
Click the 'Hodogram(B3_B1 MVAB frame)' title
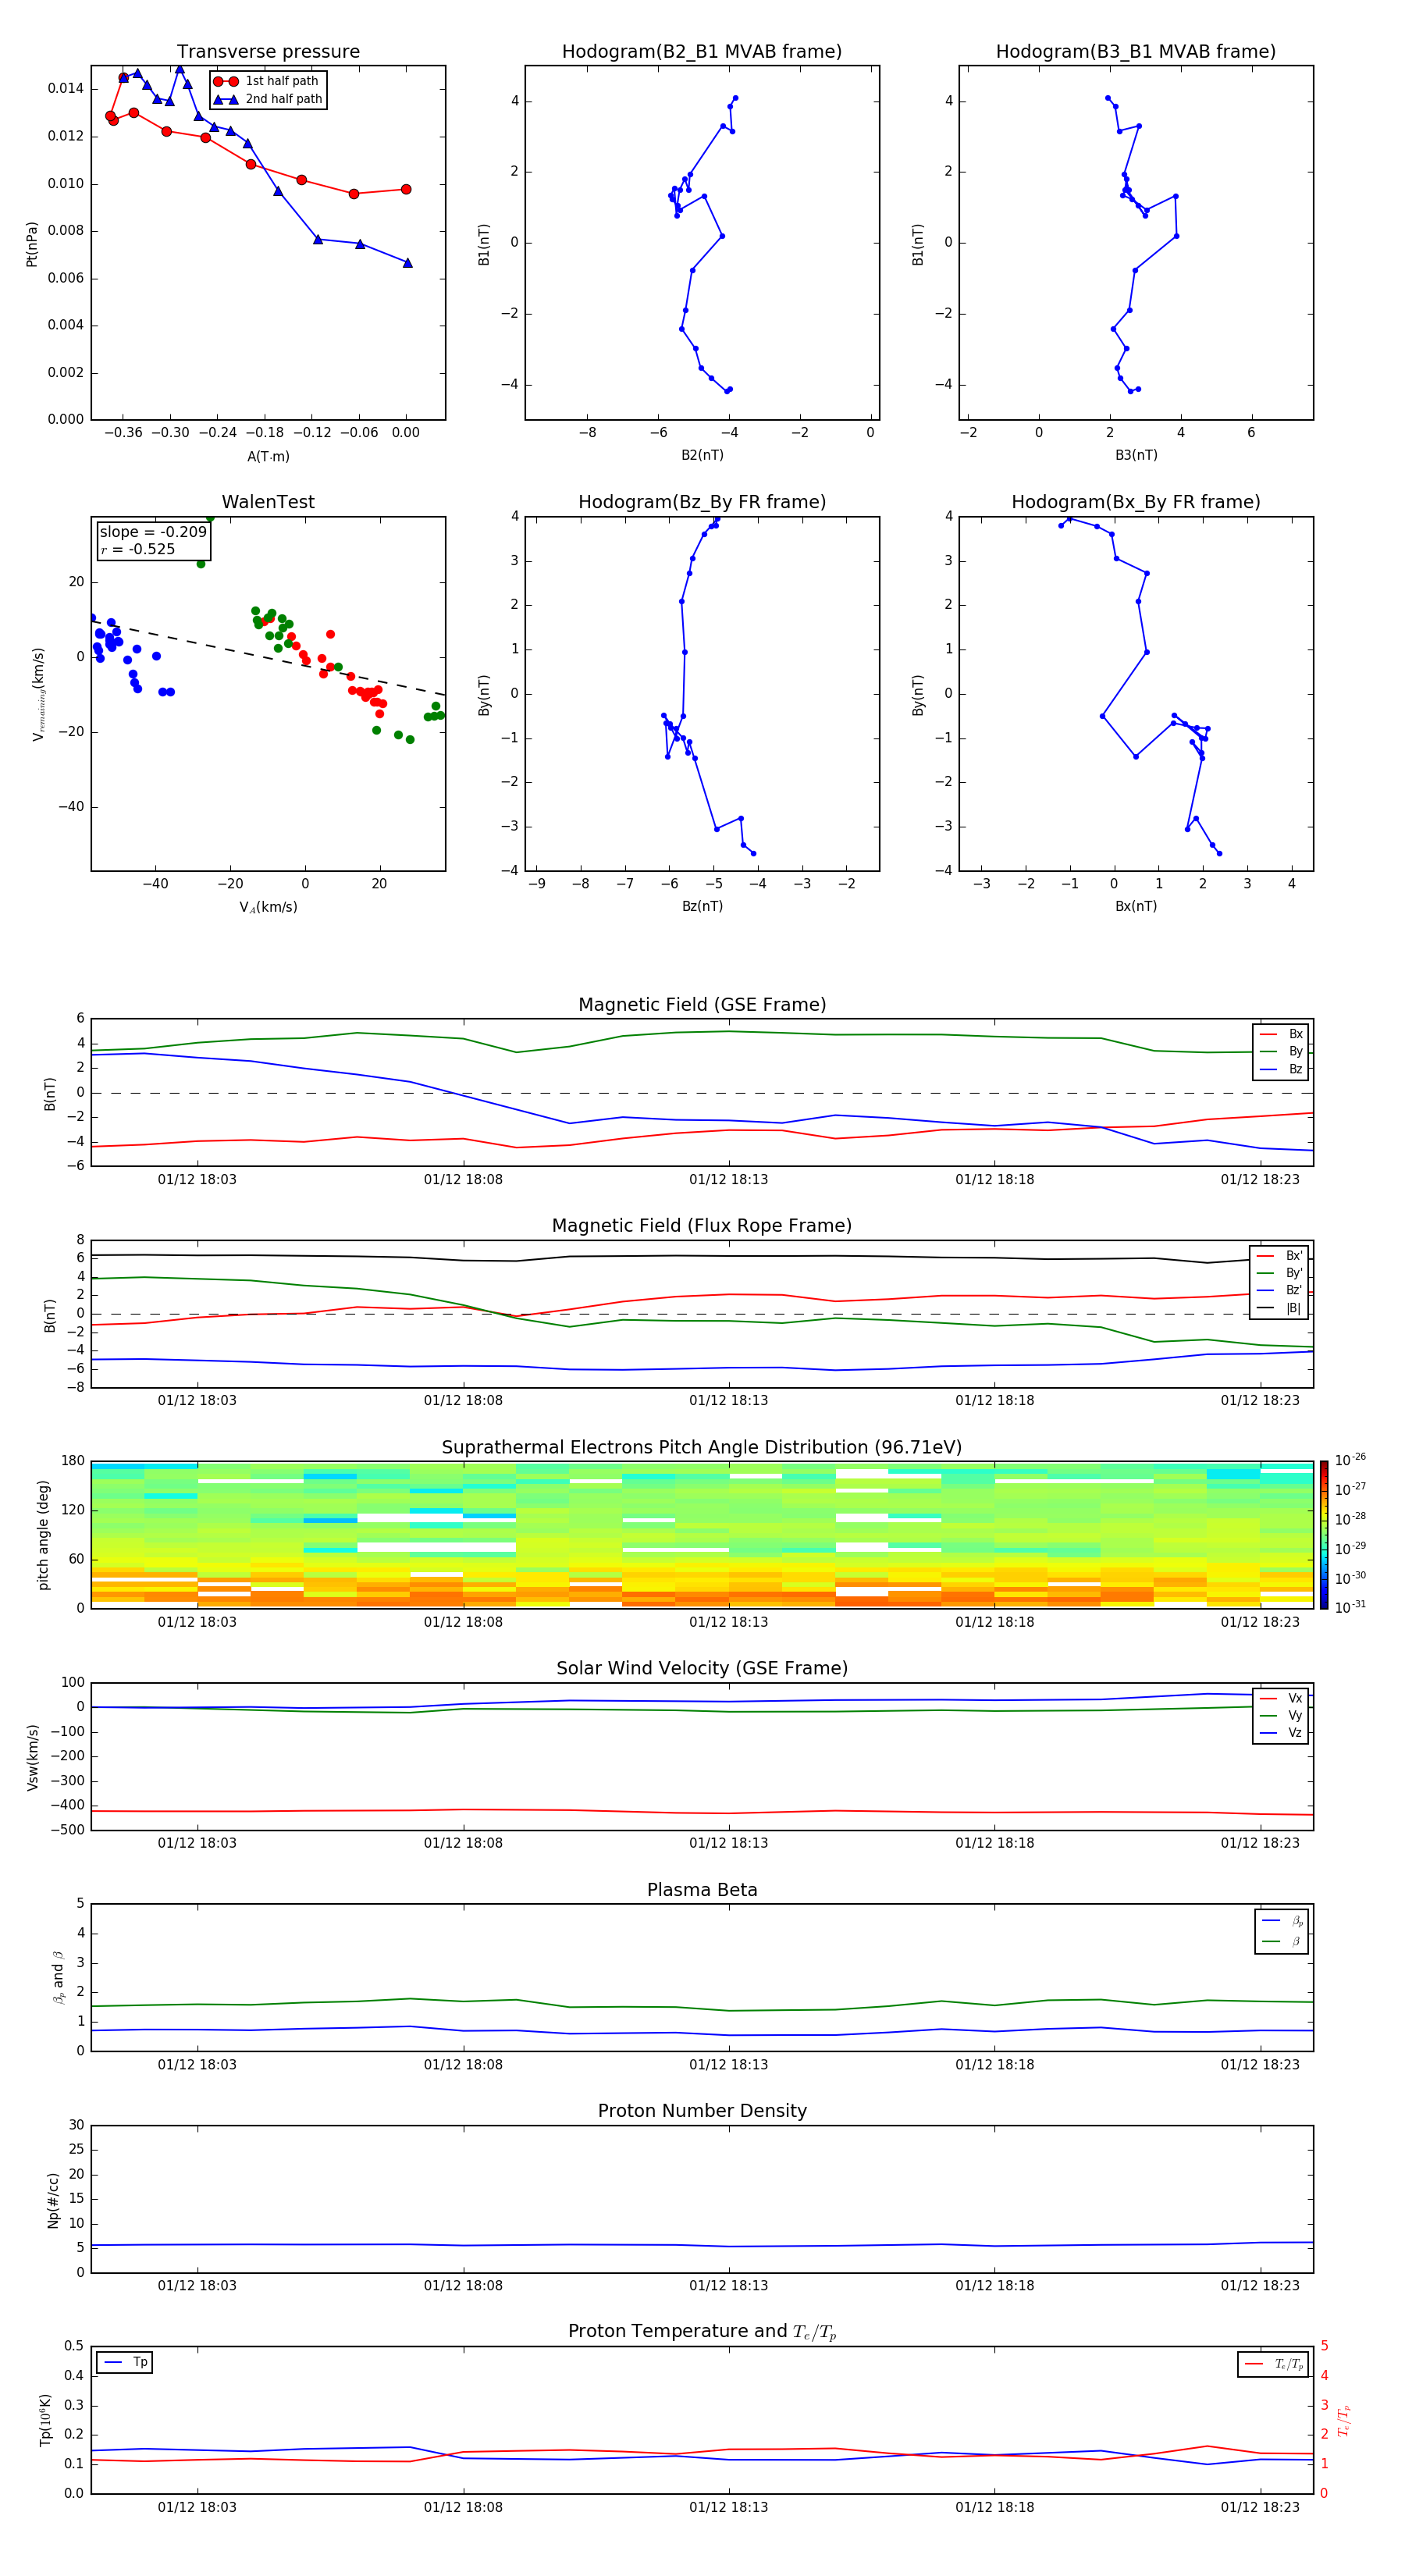(1136, 52)
